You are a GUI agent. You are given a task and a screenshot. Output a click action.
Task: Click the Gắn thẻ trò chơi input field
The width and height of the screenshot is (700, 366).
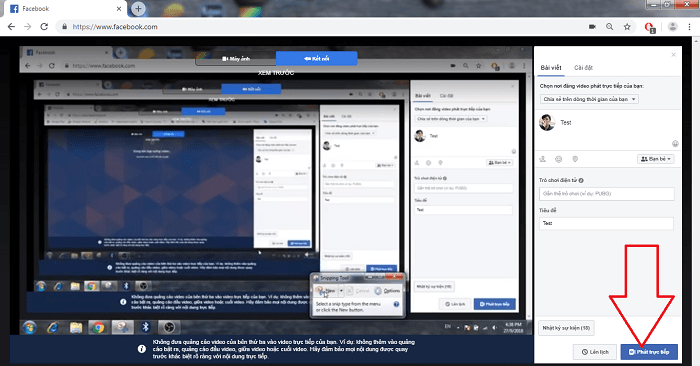(x=607, y=194)
